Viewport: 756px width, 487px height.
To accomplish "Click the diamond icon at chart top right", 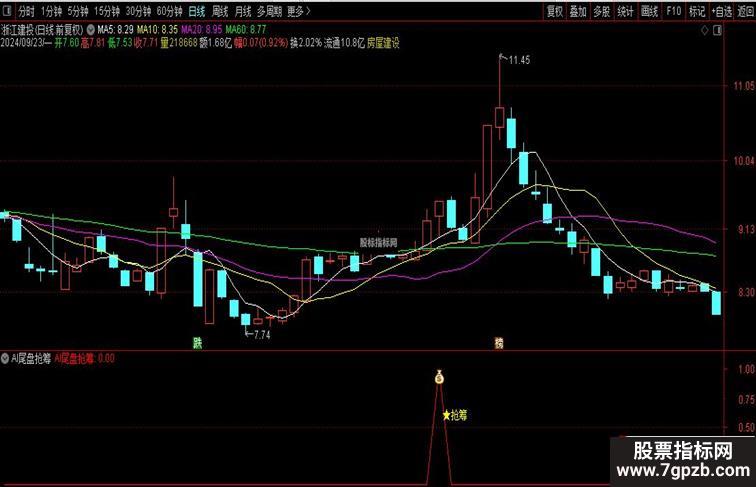I will click(704, 30).
